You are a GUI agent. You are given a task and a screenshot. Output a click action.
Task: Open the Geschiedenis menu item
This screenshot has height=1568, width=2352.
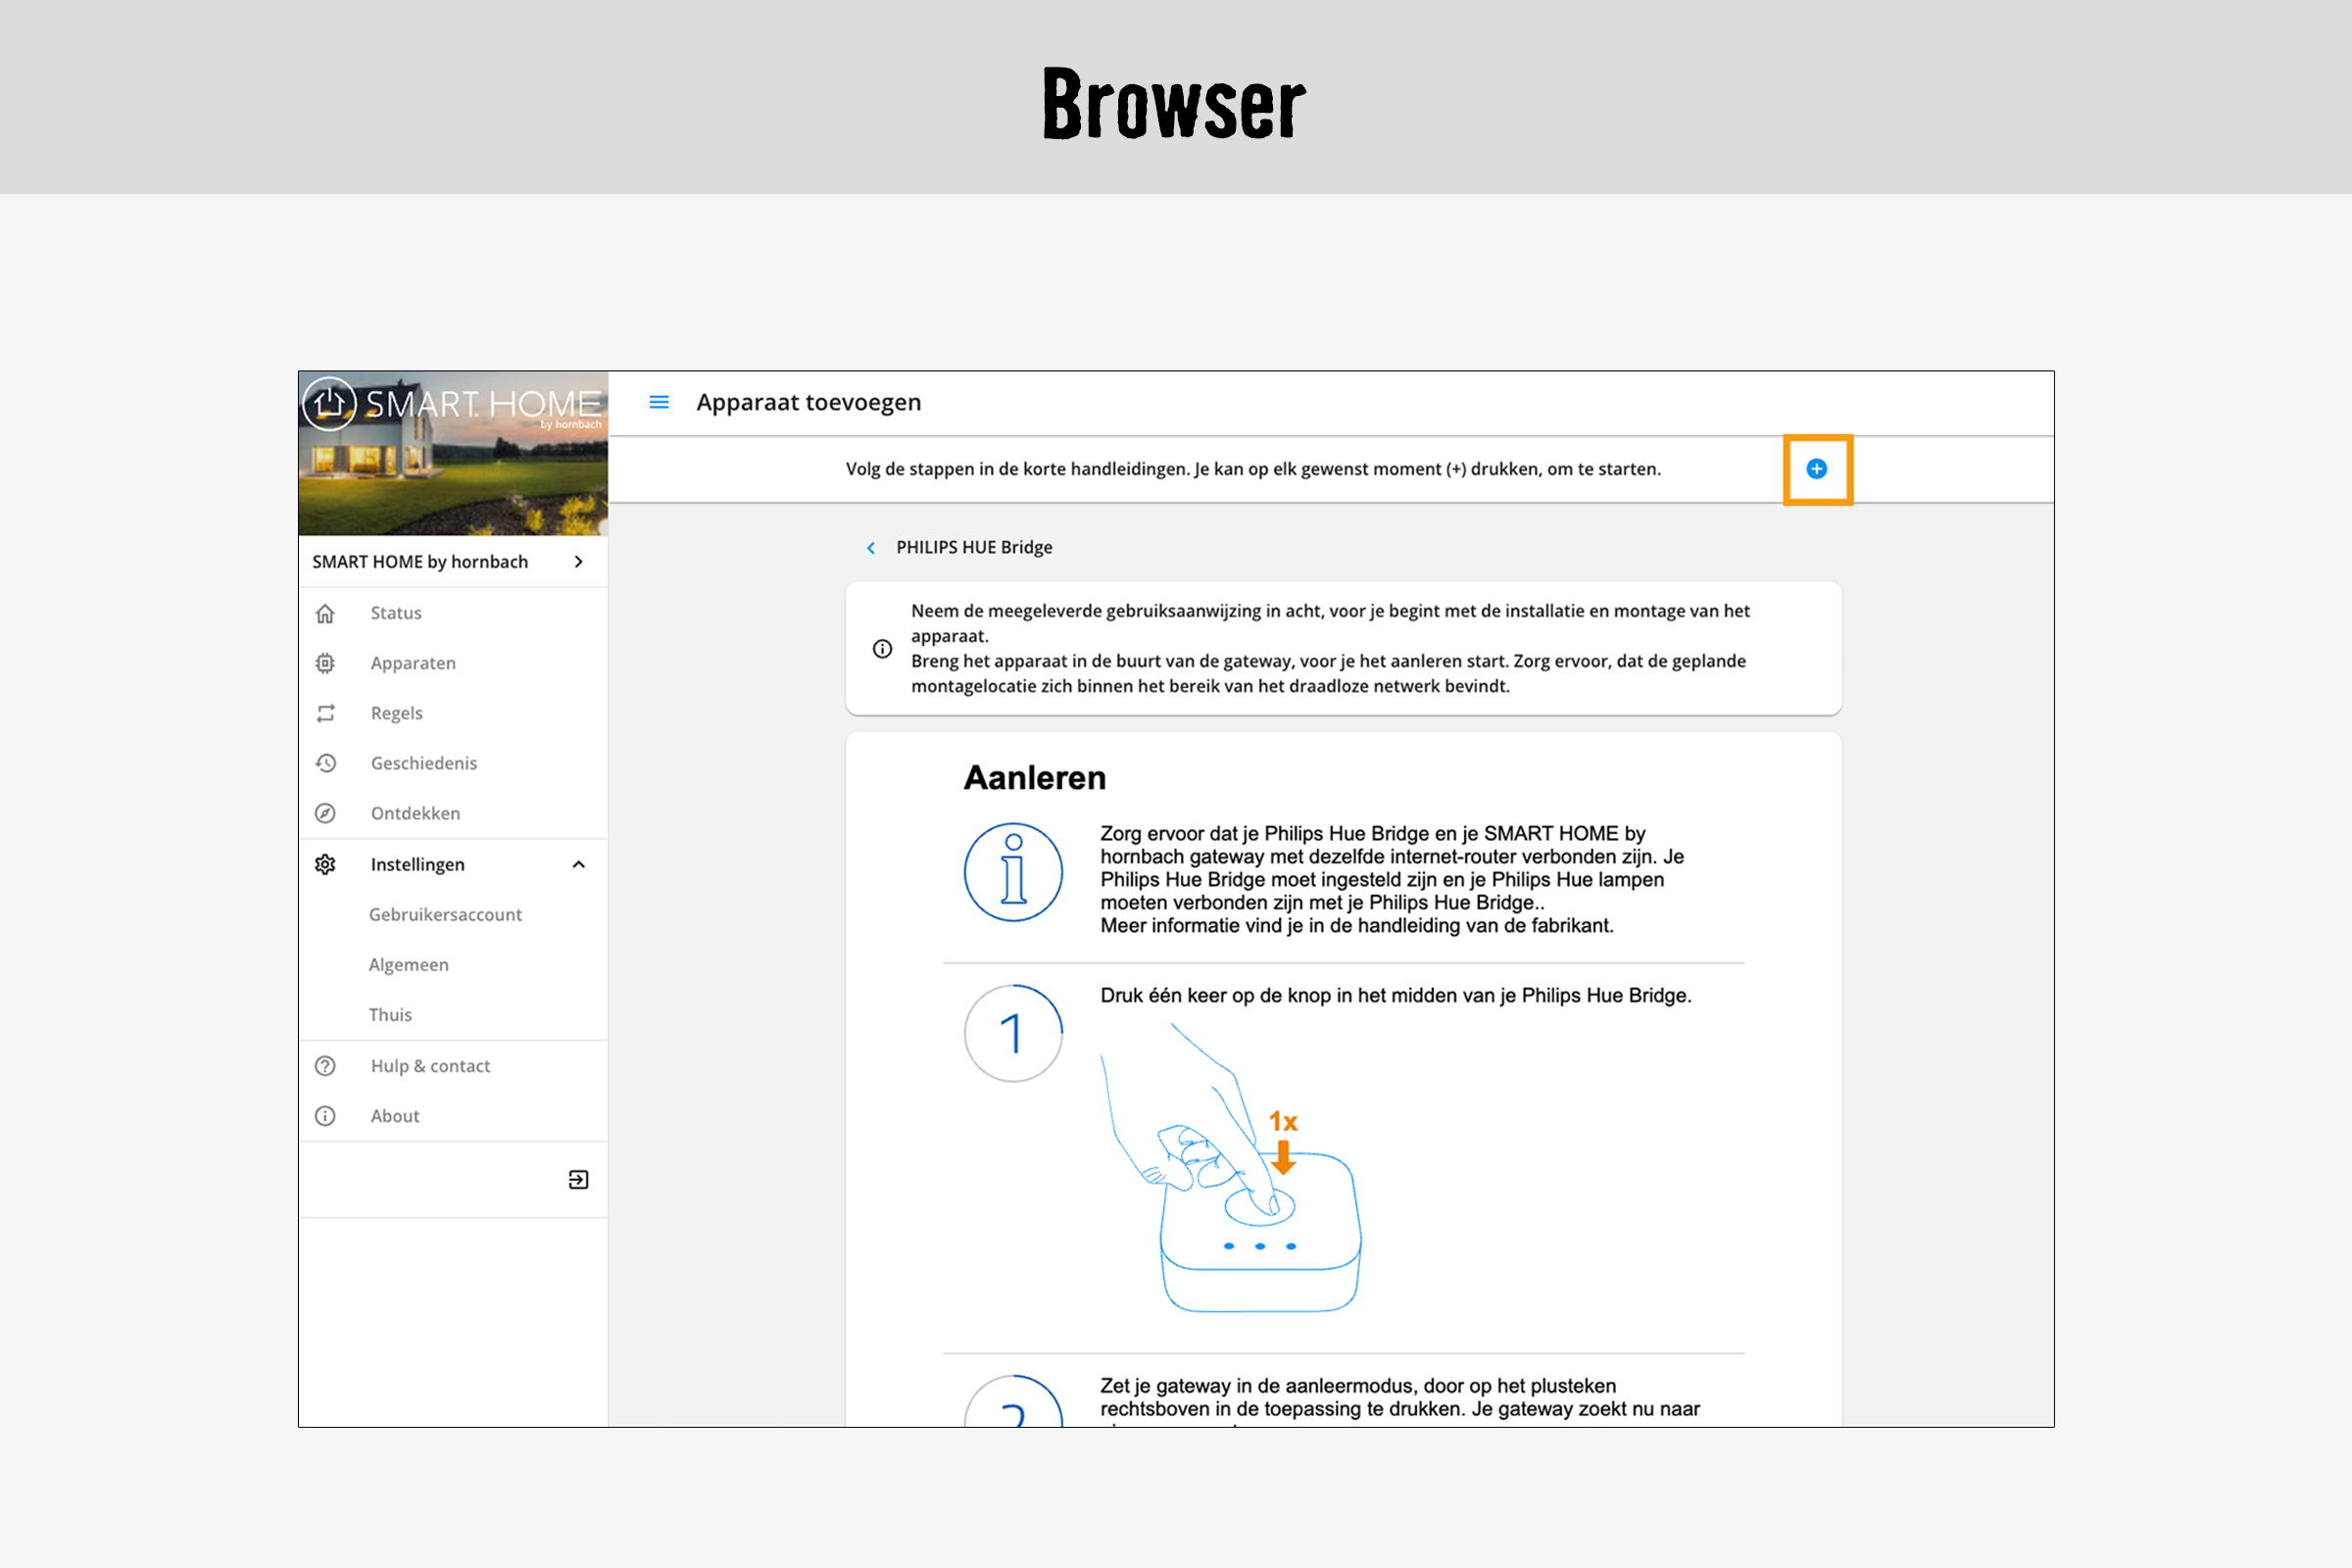[453, 763]
